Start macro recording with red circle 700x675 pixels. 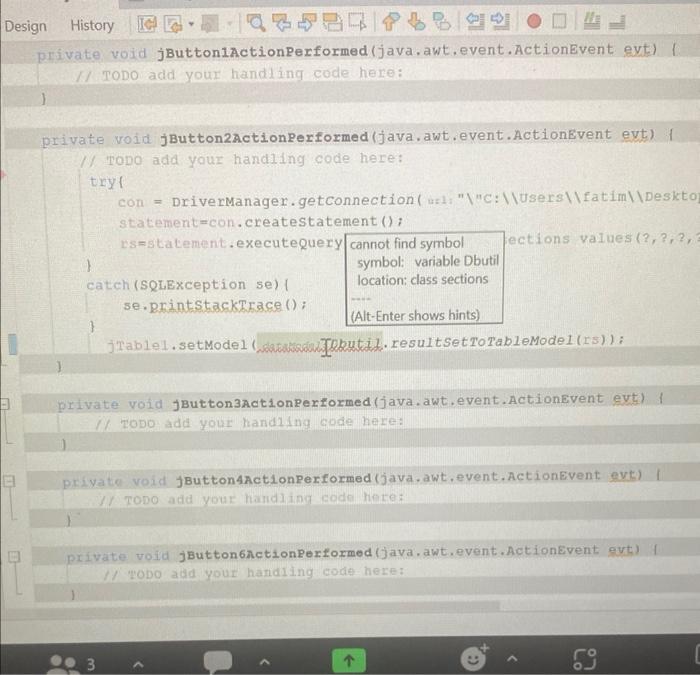(x=534, y=21)
